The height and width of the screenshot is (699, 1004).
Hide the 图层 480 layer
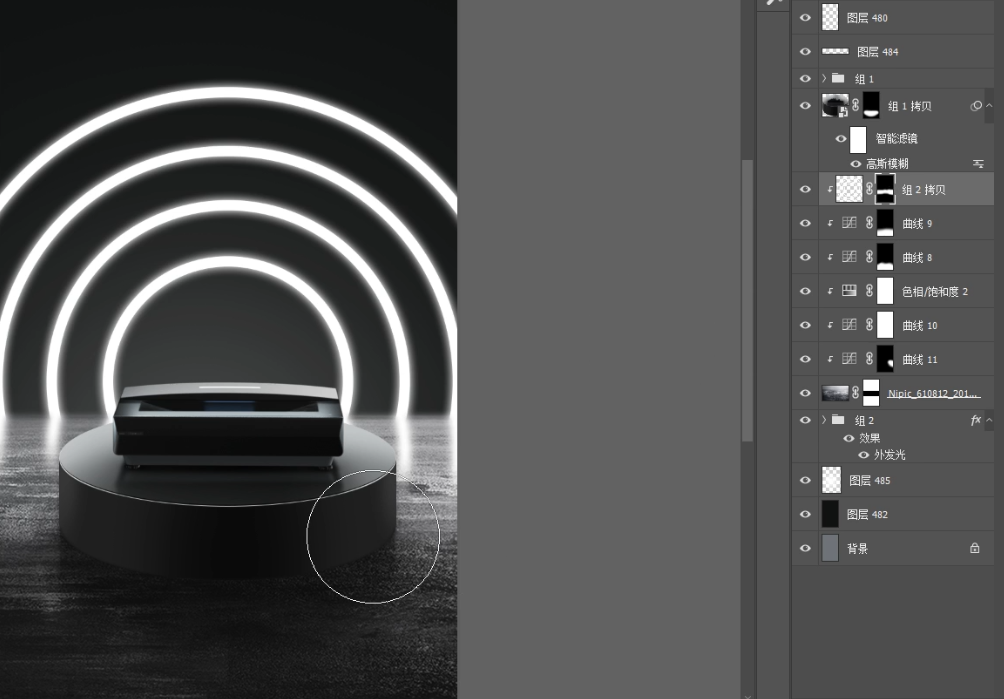pos(806,17)
